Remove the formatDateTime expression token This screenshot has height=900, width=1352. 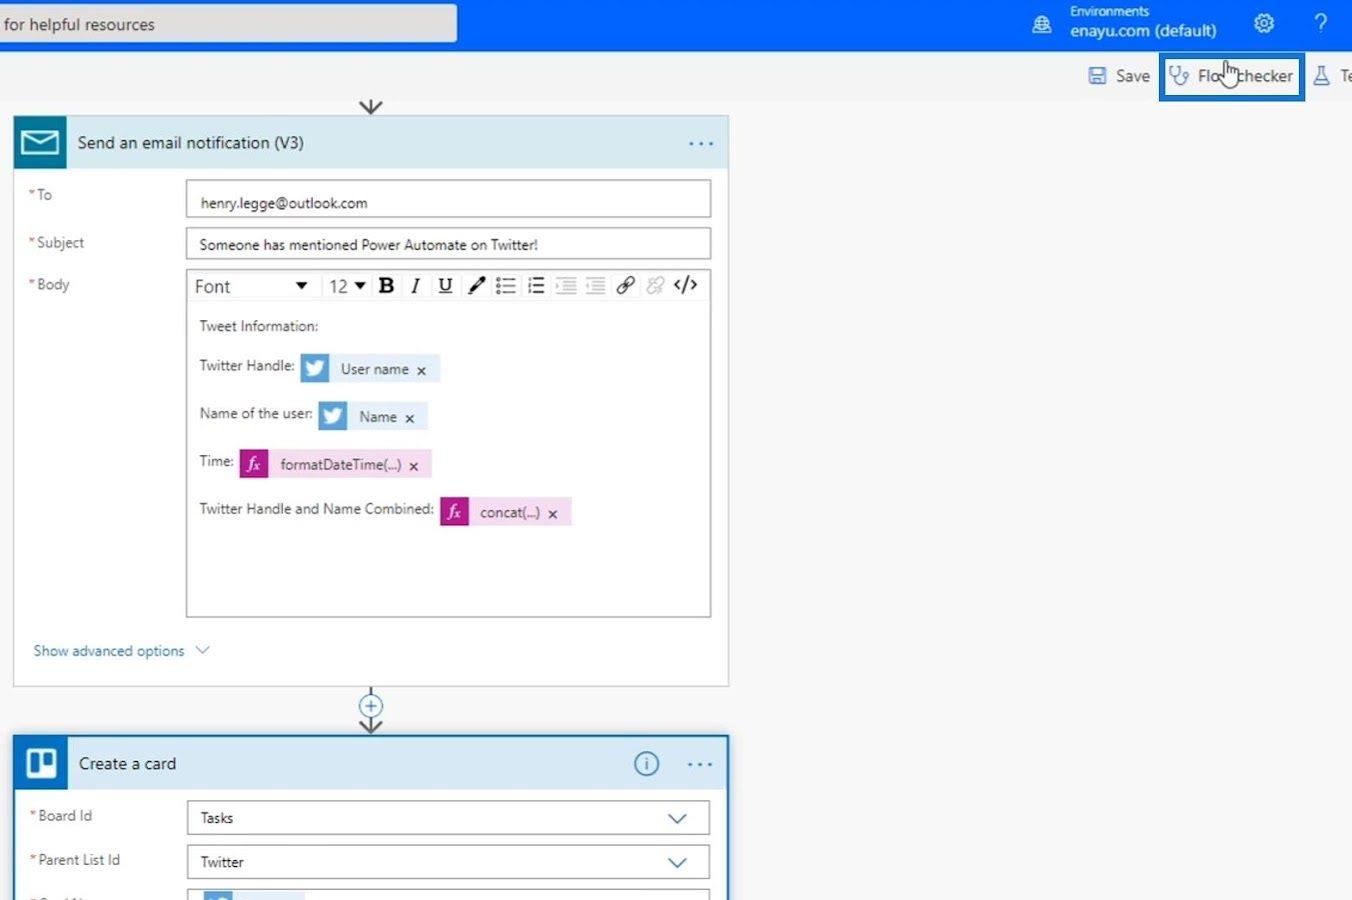(x=413, y=467)
